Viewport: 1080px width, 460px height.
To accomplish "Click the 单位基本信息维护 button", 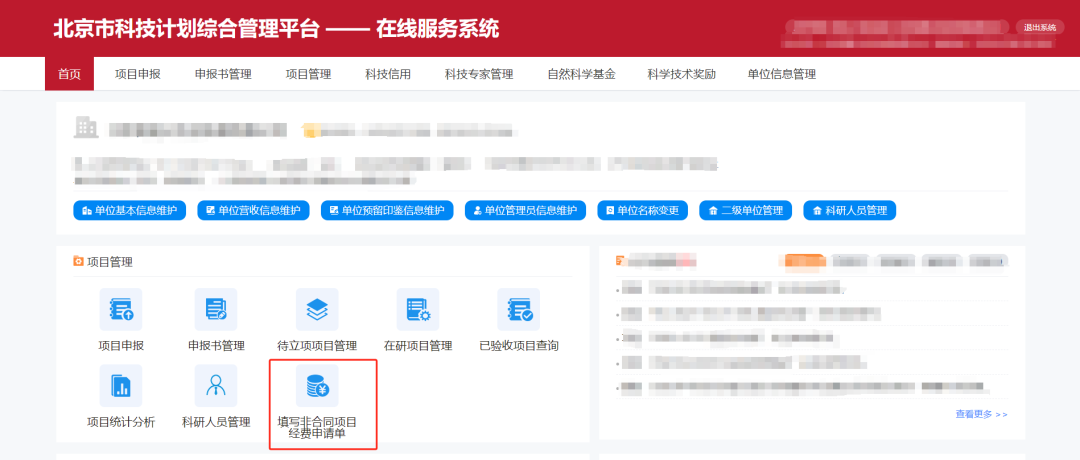I will tap(129, 210).
